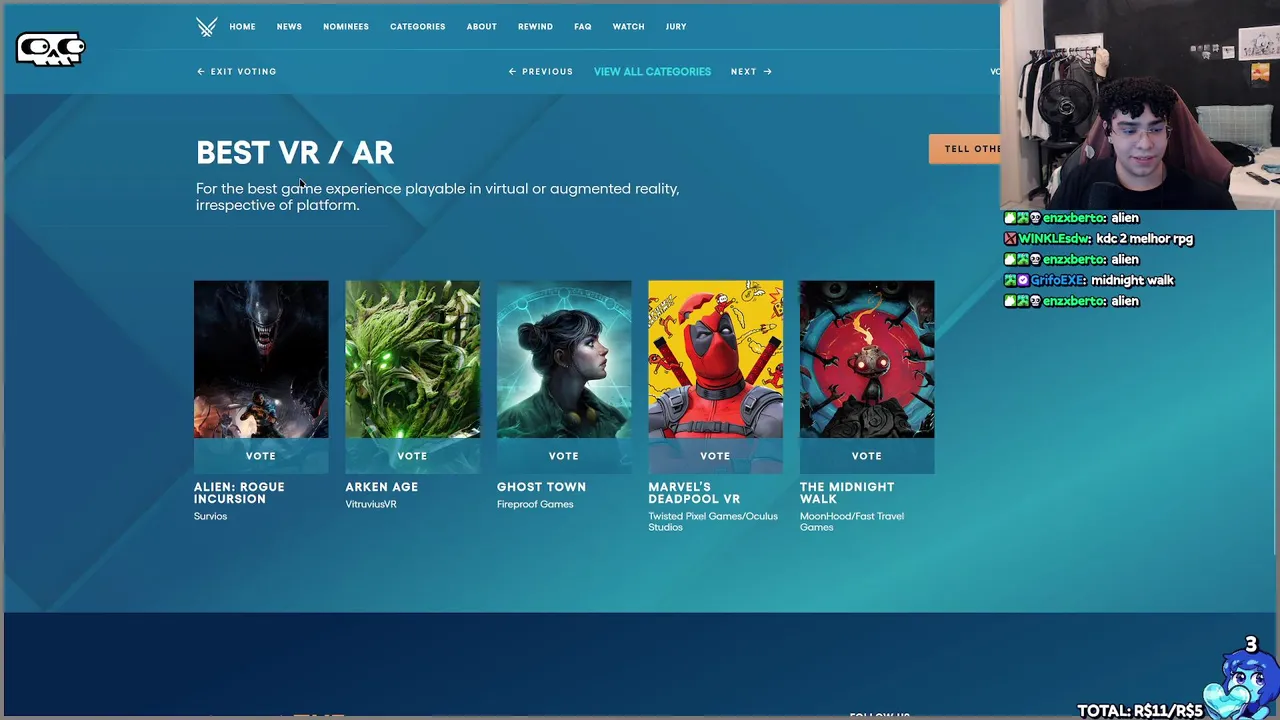Open the HOME menu item
This screenshot has height=720, width=1280.
pos(242,27)
